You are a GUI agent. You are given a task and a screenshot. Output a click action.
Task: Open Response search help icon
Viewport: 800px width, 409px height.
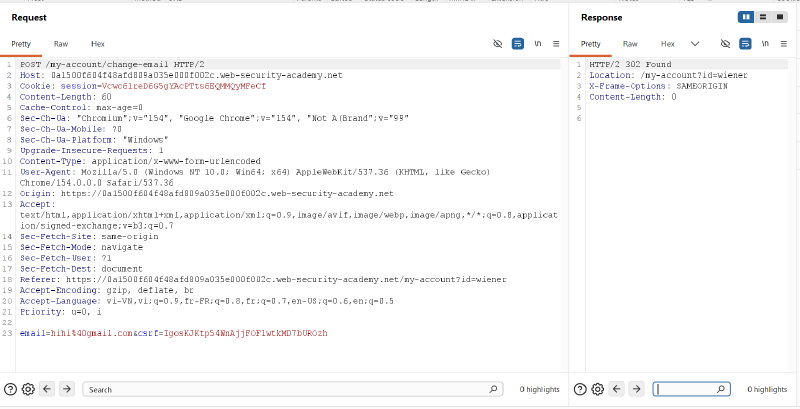(x=580, y=390)
